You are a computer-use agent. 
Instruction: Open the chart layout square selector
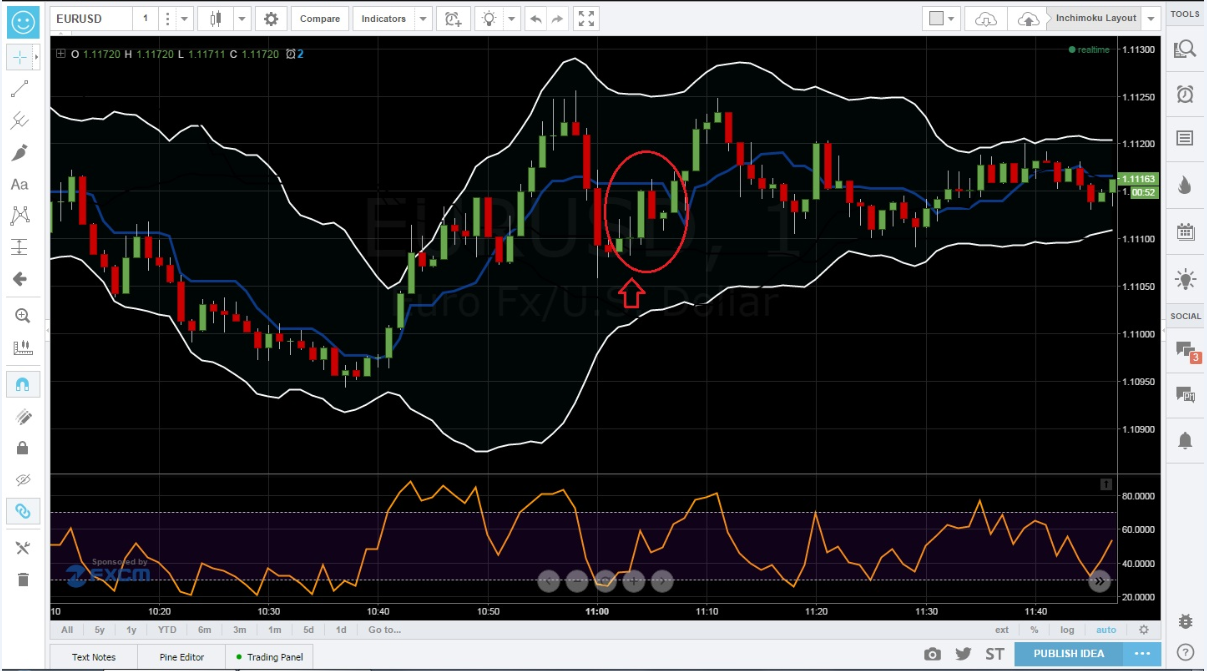[x=942, y=19]
